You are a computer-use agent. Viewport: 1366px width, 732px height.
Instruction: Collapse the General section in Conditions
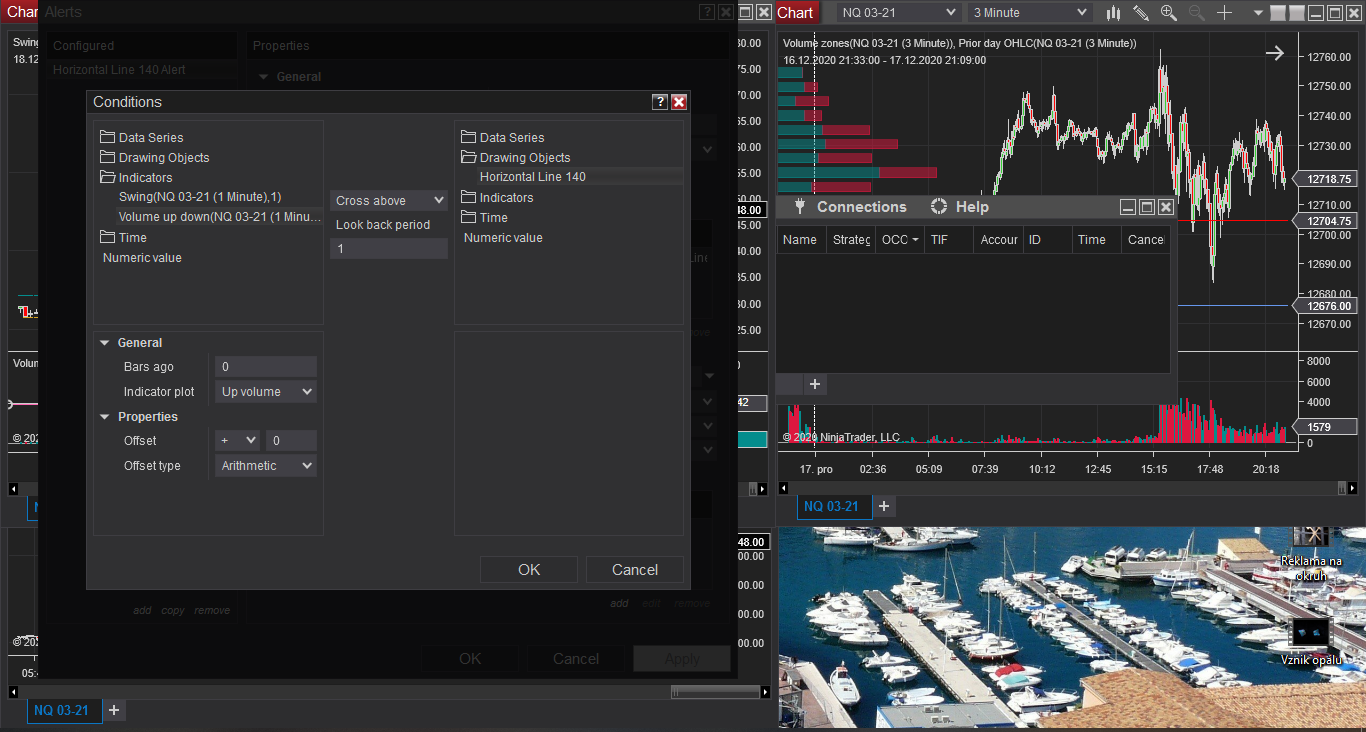pyautogui.click(x=105, y=343)
